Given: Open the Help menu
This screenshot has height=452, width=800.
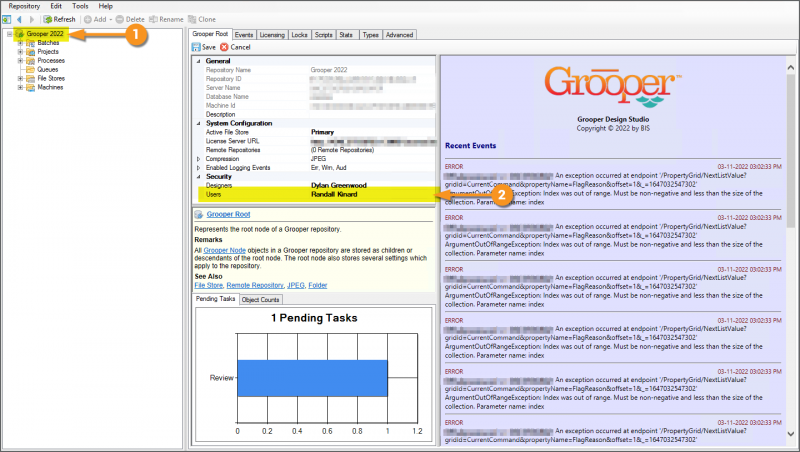Looking at the screenshot, I should click(x=106, y=6).
